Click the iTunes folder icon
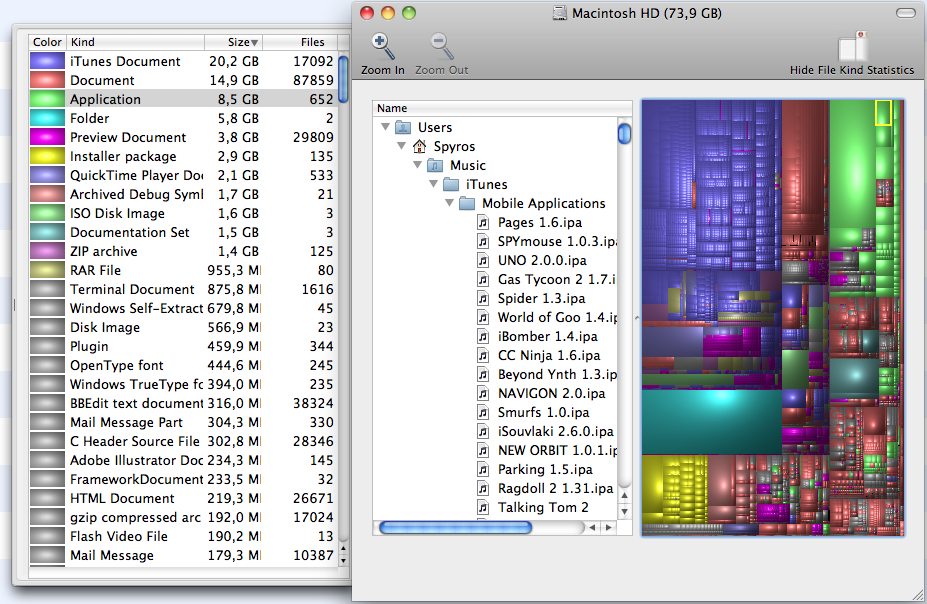This screenshot has height=604, width=927. coord(451,184)
